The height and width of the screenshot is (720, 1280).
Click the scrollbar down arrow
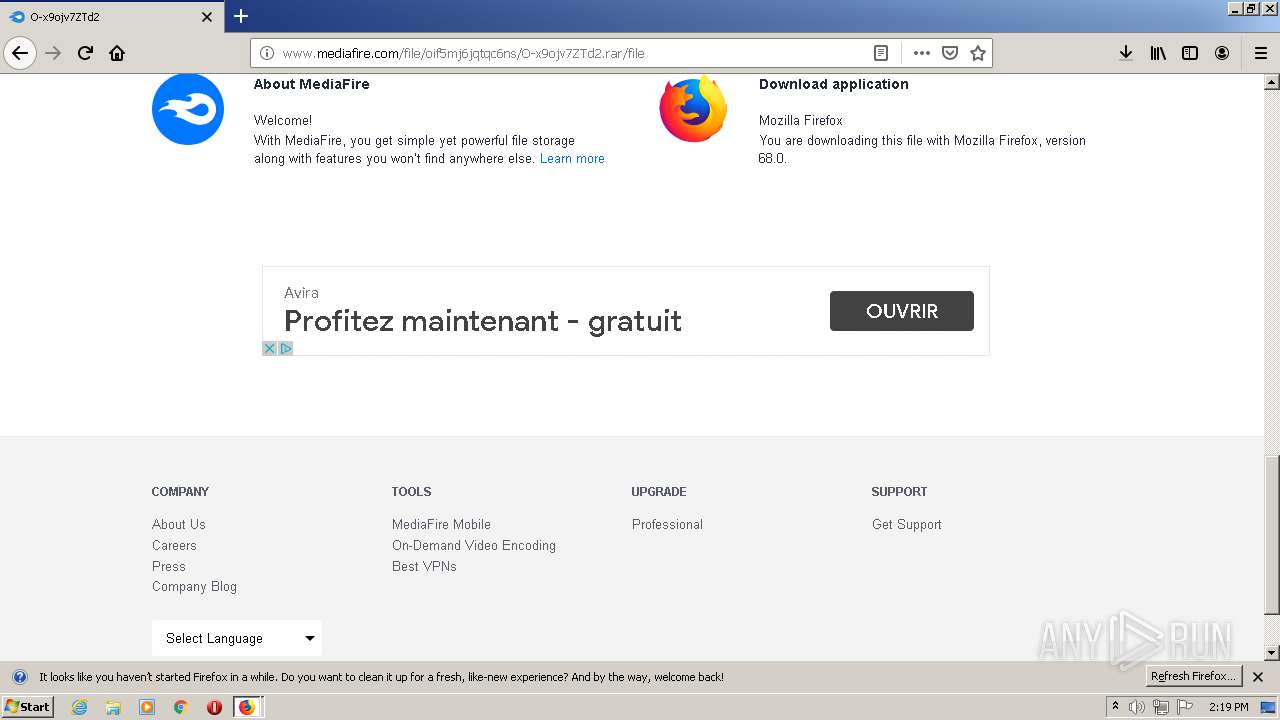click(1272, 652)
